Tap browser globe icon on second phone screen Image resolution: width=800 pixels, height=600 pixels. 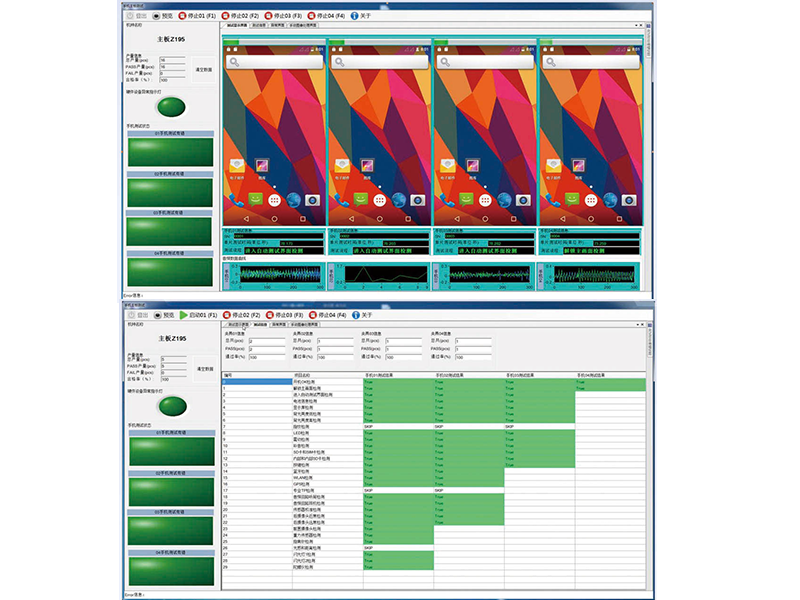400,199
